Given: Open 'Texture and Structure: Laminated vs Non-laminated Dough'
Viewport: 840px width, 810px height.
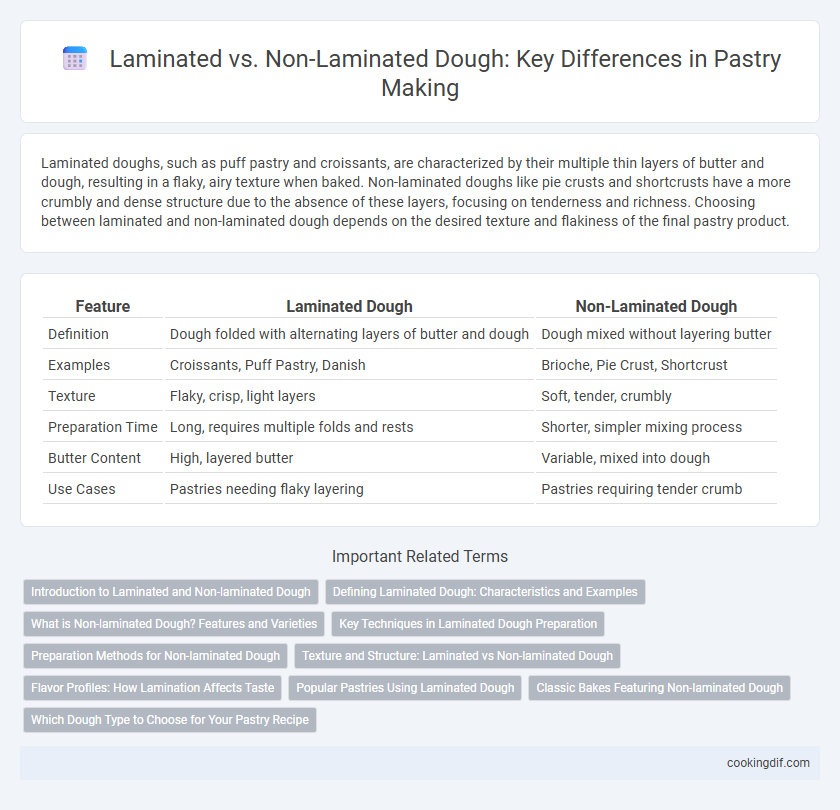Looking at the screenshot, I should (x=458, y=656).
